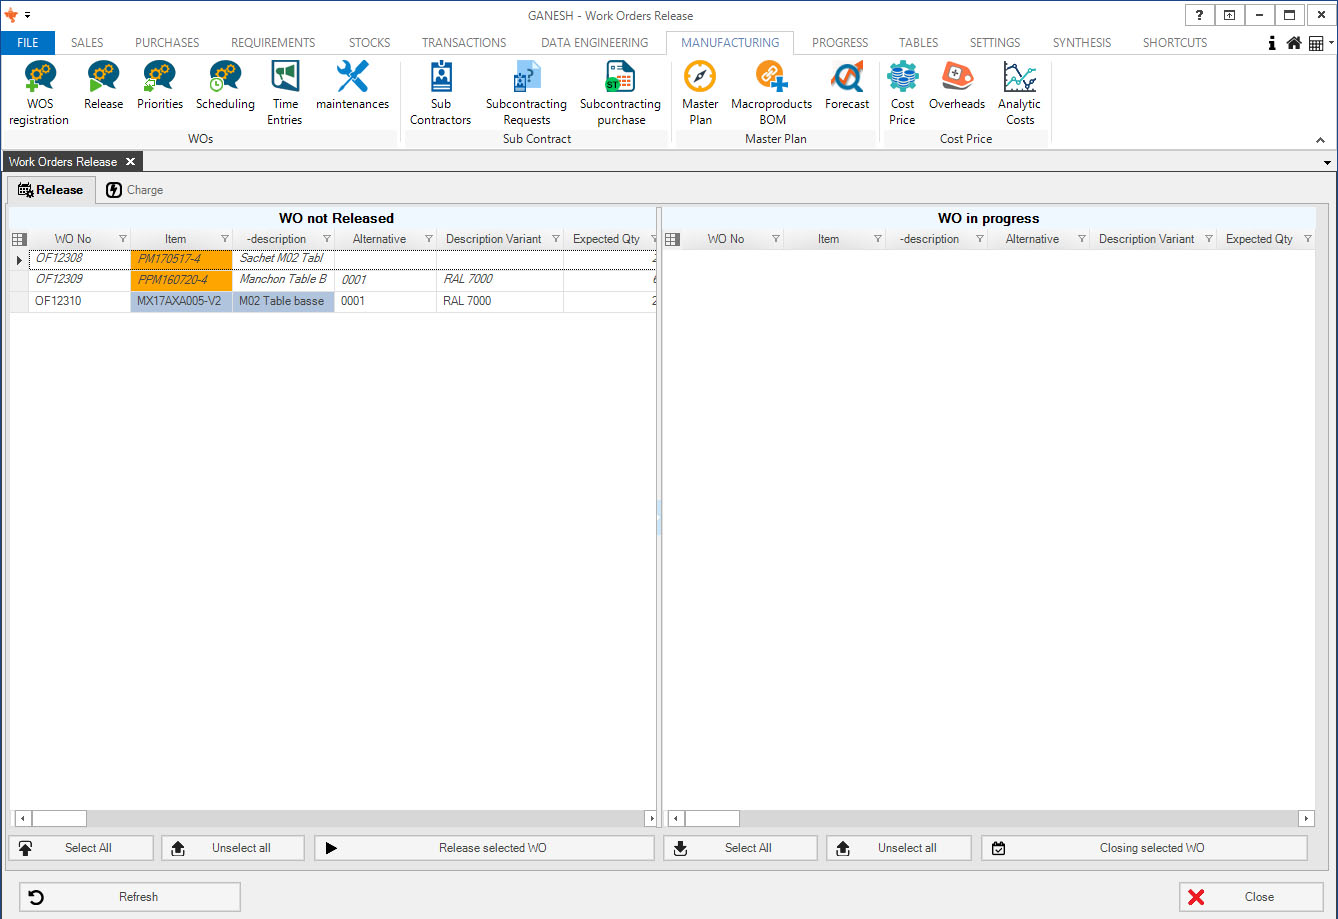Switch to the Charge tab
This screenshot has width=1338, height=919.
pyautogui.click(x=135, y=190)
